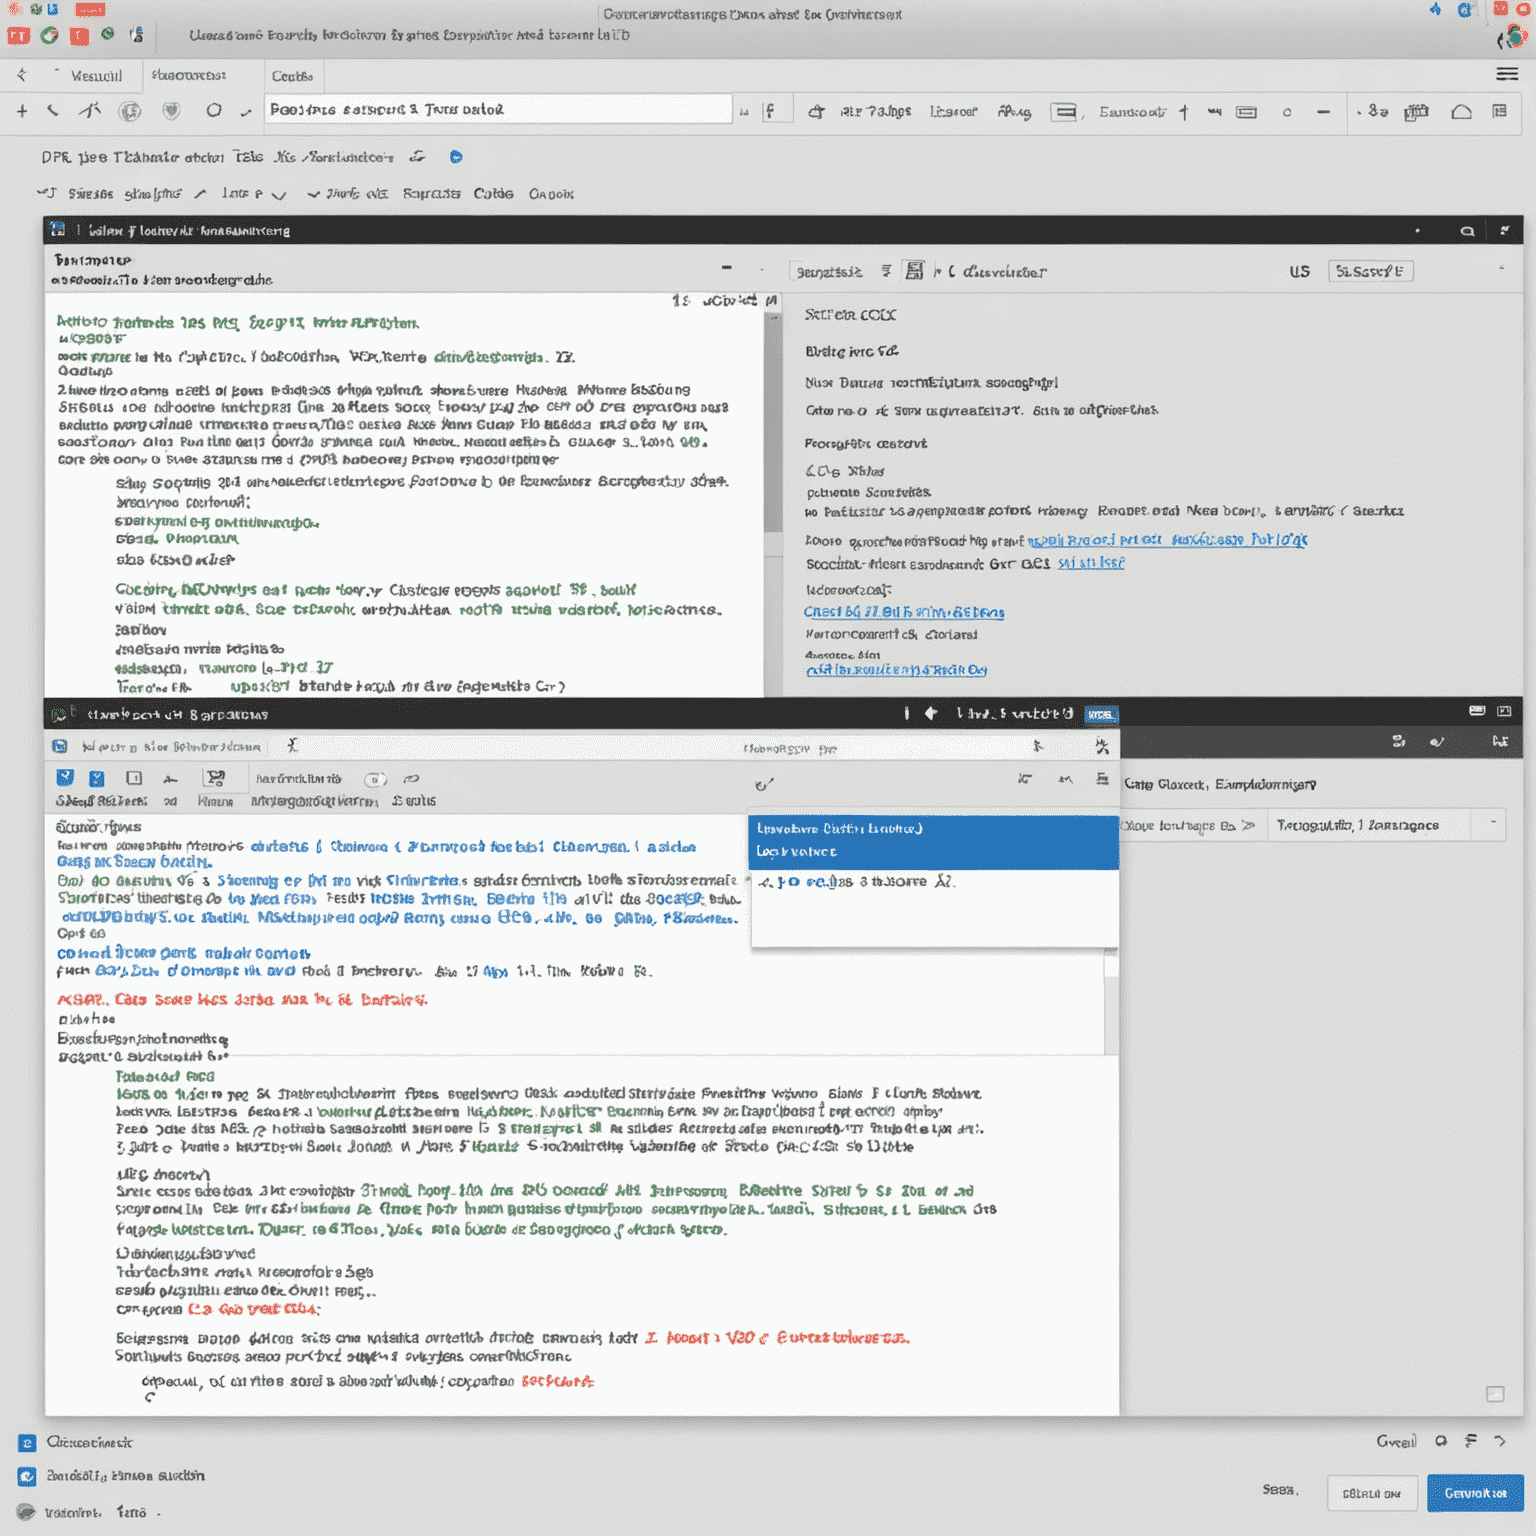Click the blue icon starting the lower panel filter row
The image size is (1536, 1536).
click(60, 746)
